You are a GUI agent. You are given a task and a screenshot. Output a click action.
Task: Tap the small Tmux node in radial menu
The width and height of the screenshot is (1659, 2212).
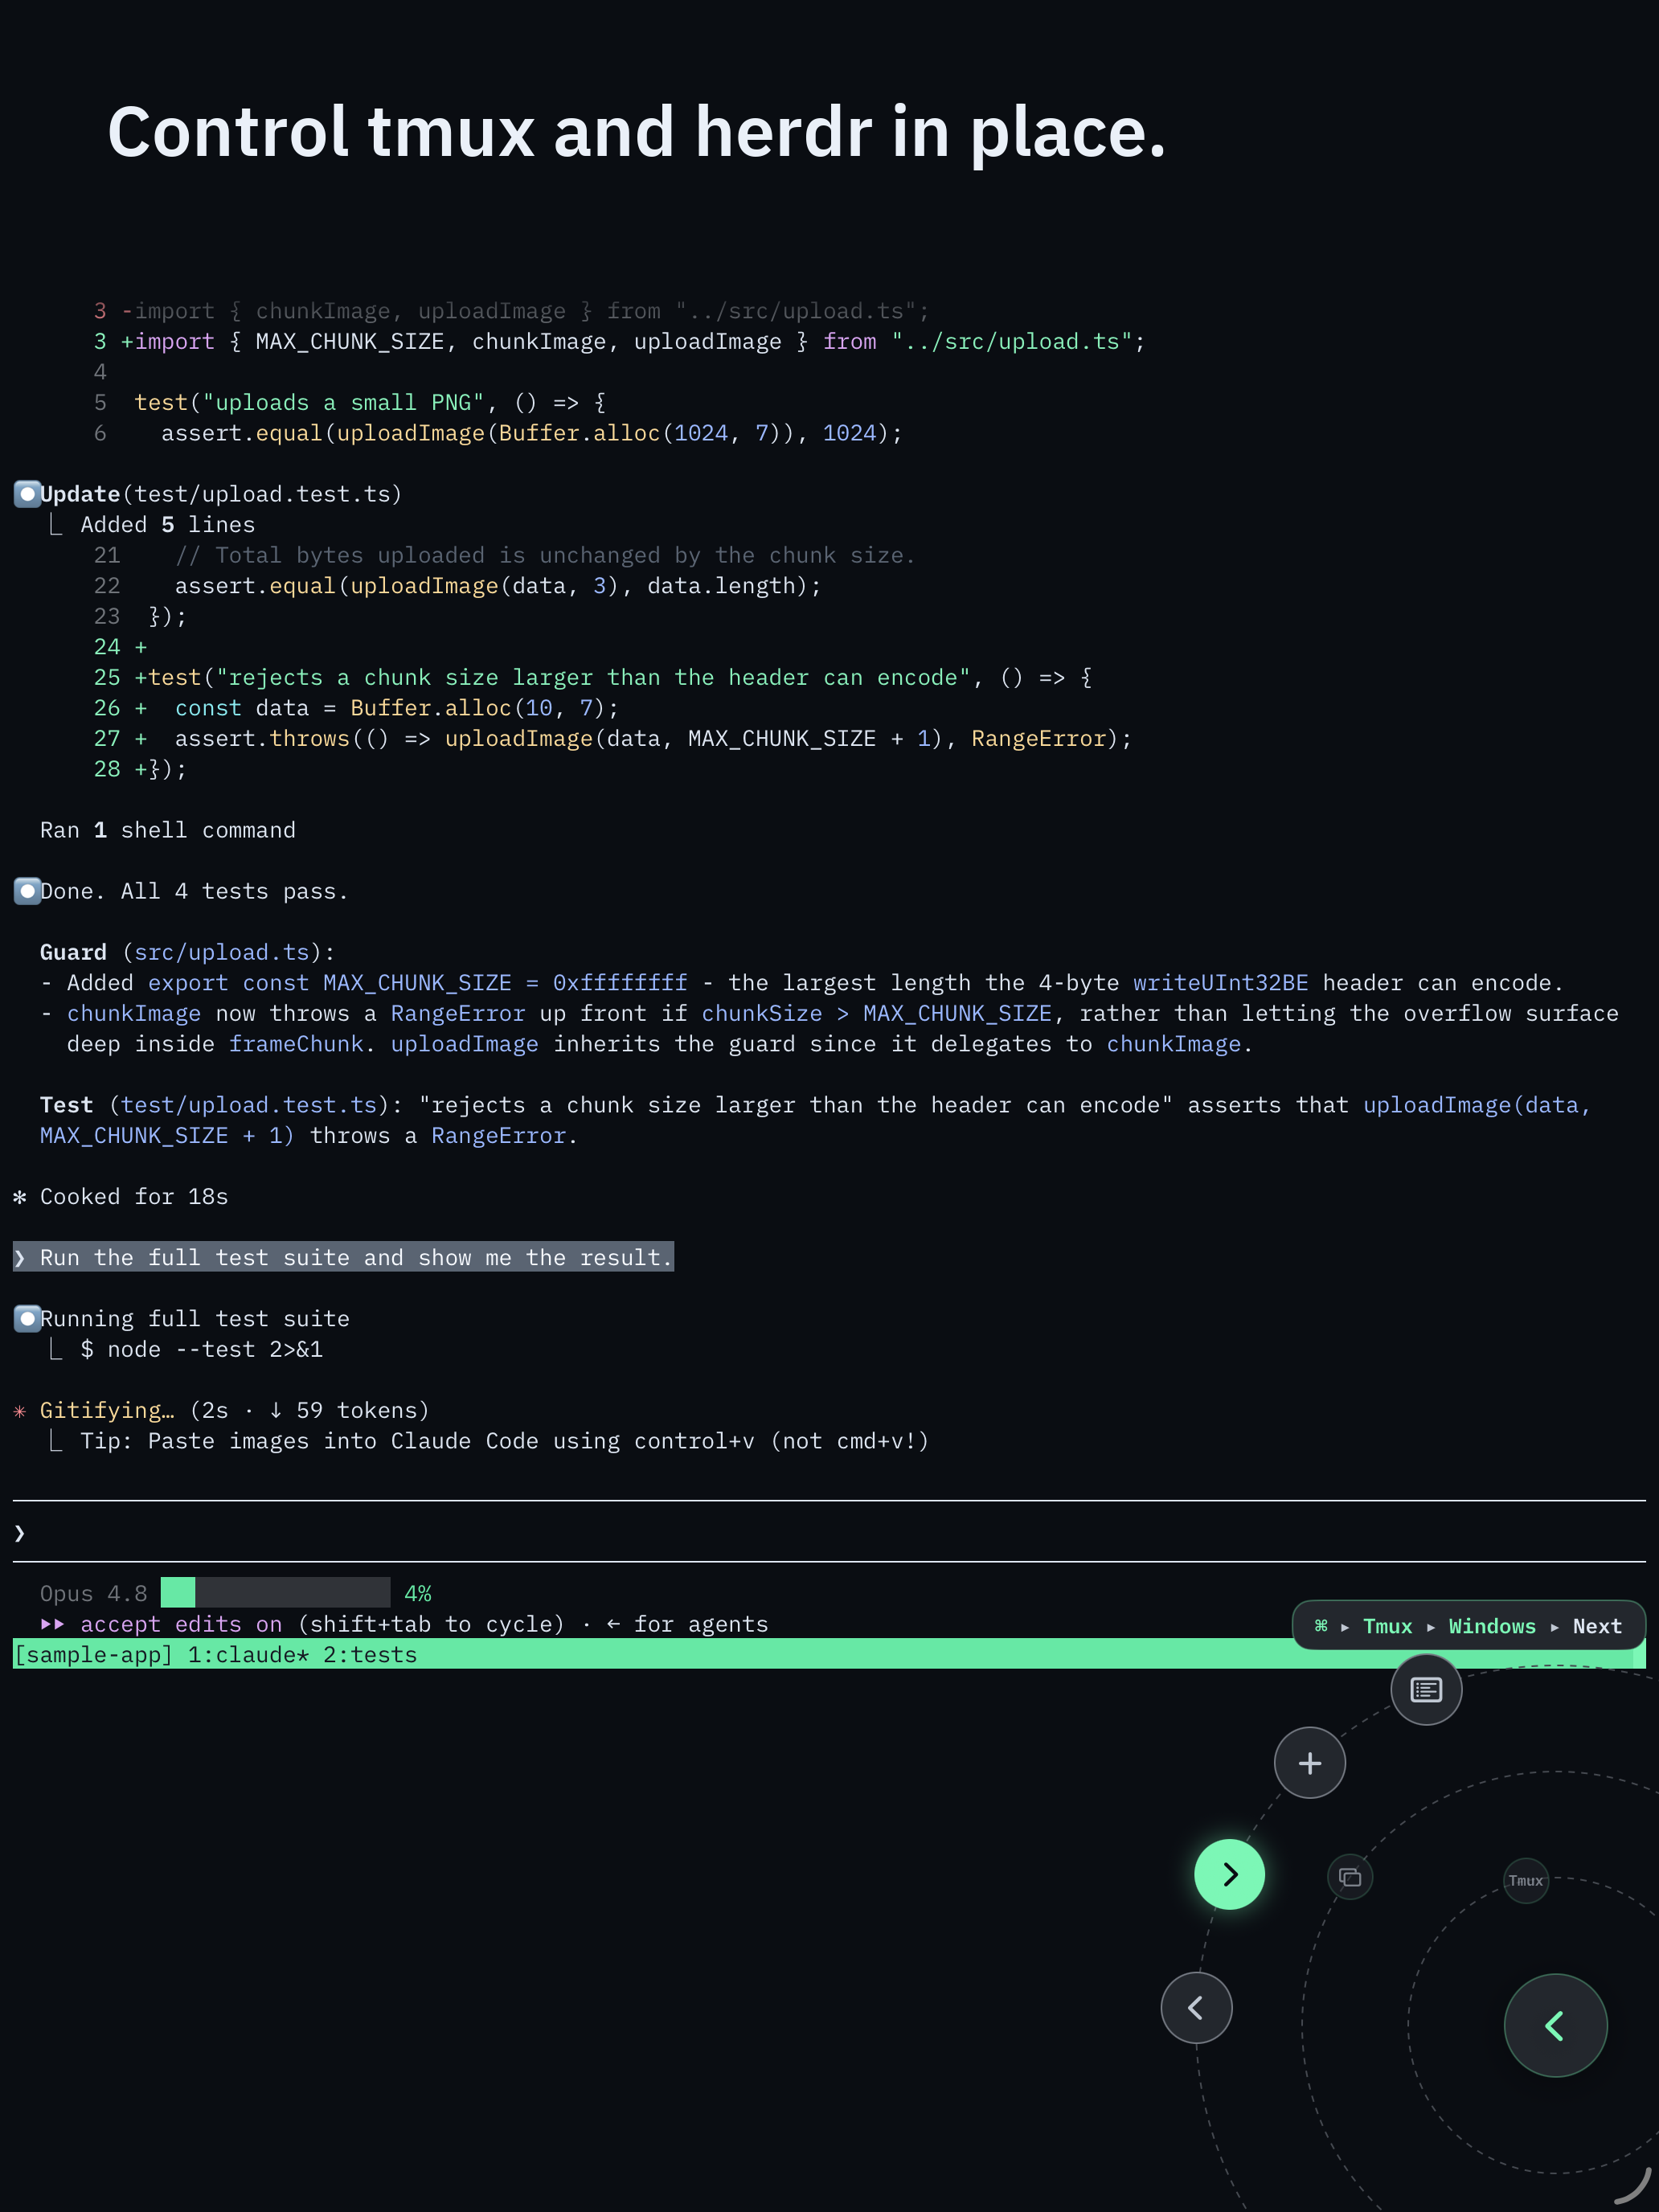pyautogui.click(x=1526, y=1881)
